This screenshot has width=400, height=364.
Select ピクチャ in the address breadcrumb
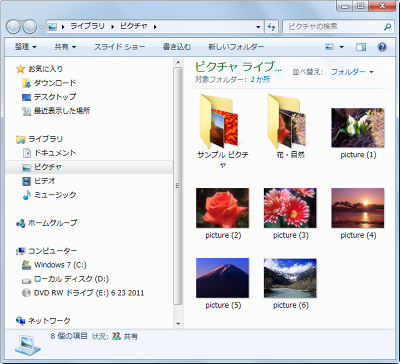pos(133,27)
